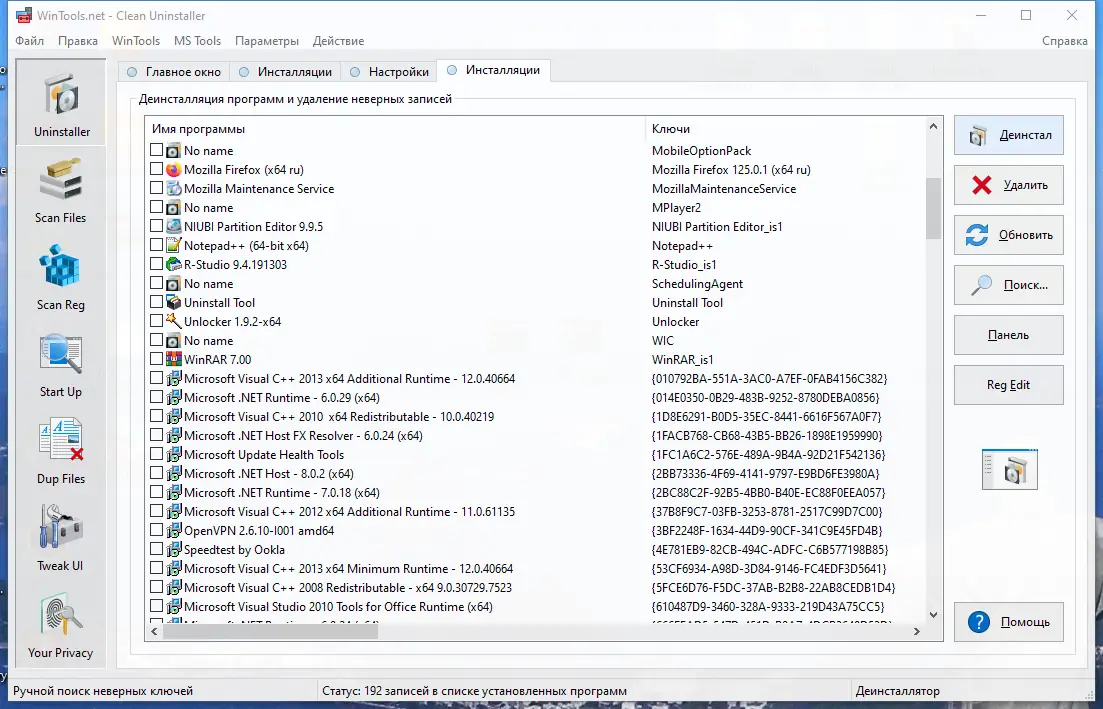Tick the Speedtest by Ookla checkbox
1103x709 pixels.
(156, 549)
